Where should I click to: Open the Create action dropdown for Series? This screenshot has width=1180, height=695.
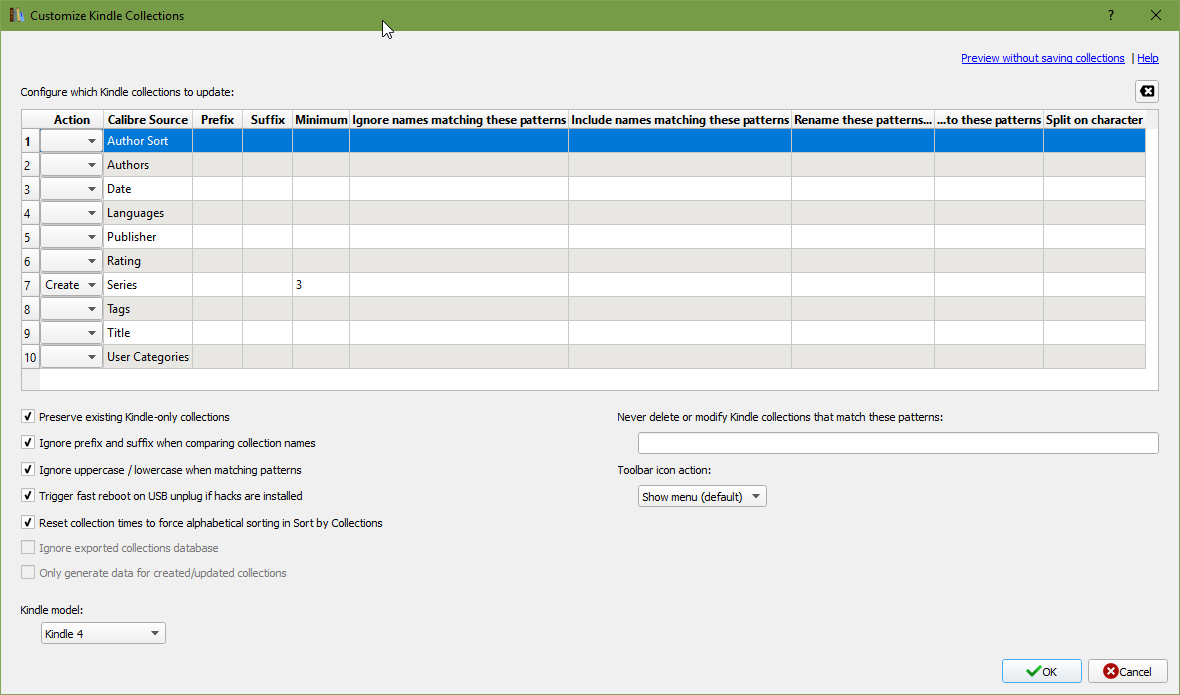(x=71, y=285)
